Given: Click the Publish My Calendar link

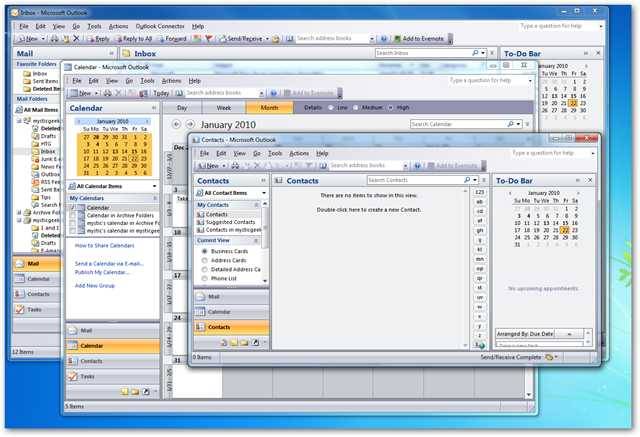Looking at the screenshot, I should pyautogui.click(x=102, y=272).
